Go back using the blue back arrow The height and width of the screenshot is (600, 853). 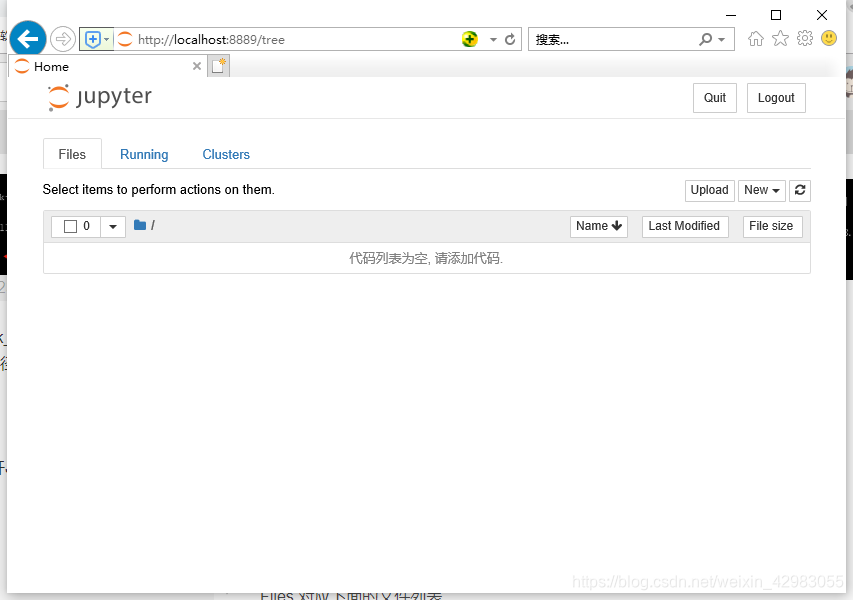tap(28, 39)
